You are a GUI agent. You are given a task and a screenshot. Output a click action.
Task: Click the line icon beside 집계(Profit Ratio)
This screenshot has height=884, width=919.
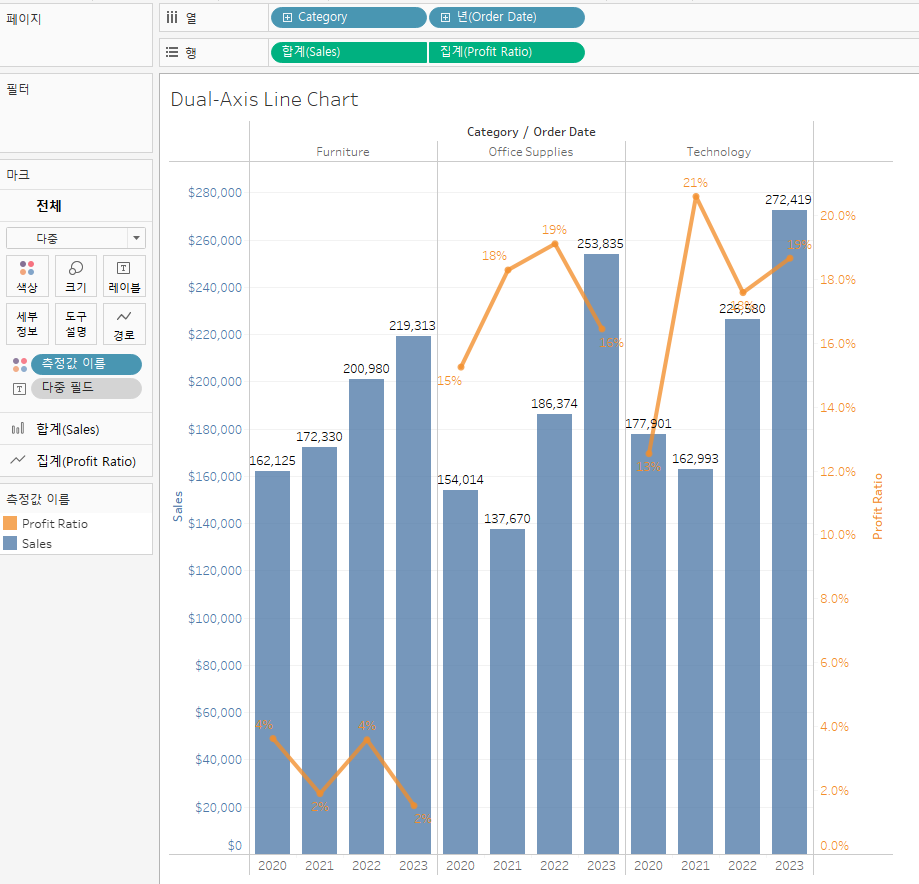point(18,460)
